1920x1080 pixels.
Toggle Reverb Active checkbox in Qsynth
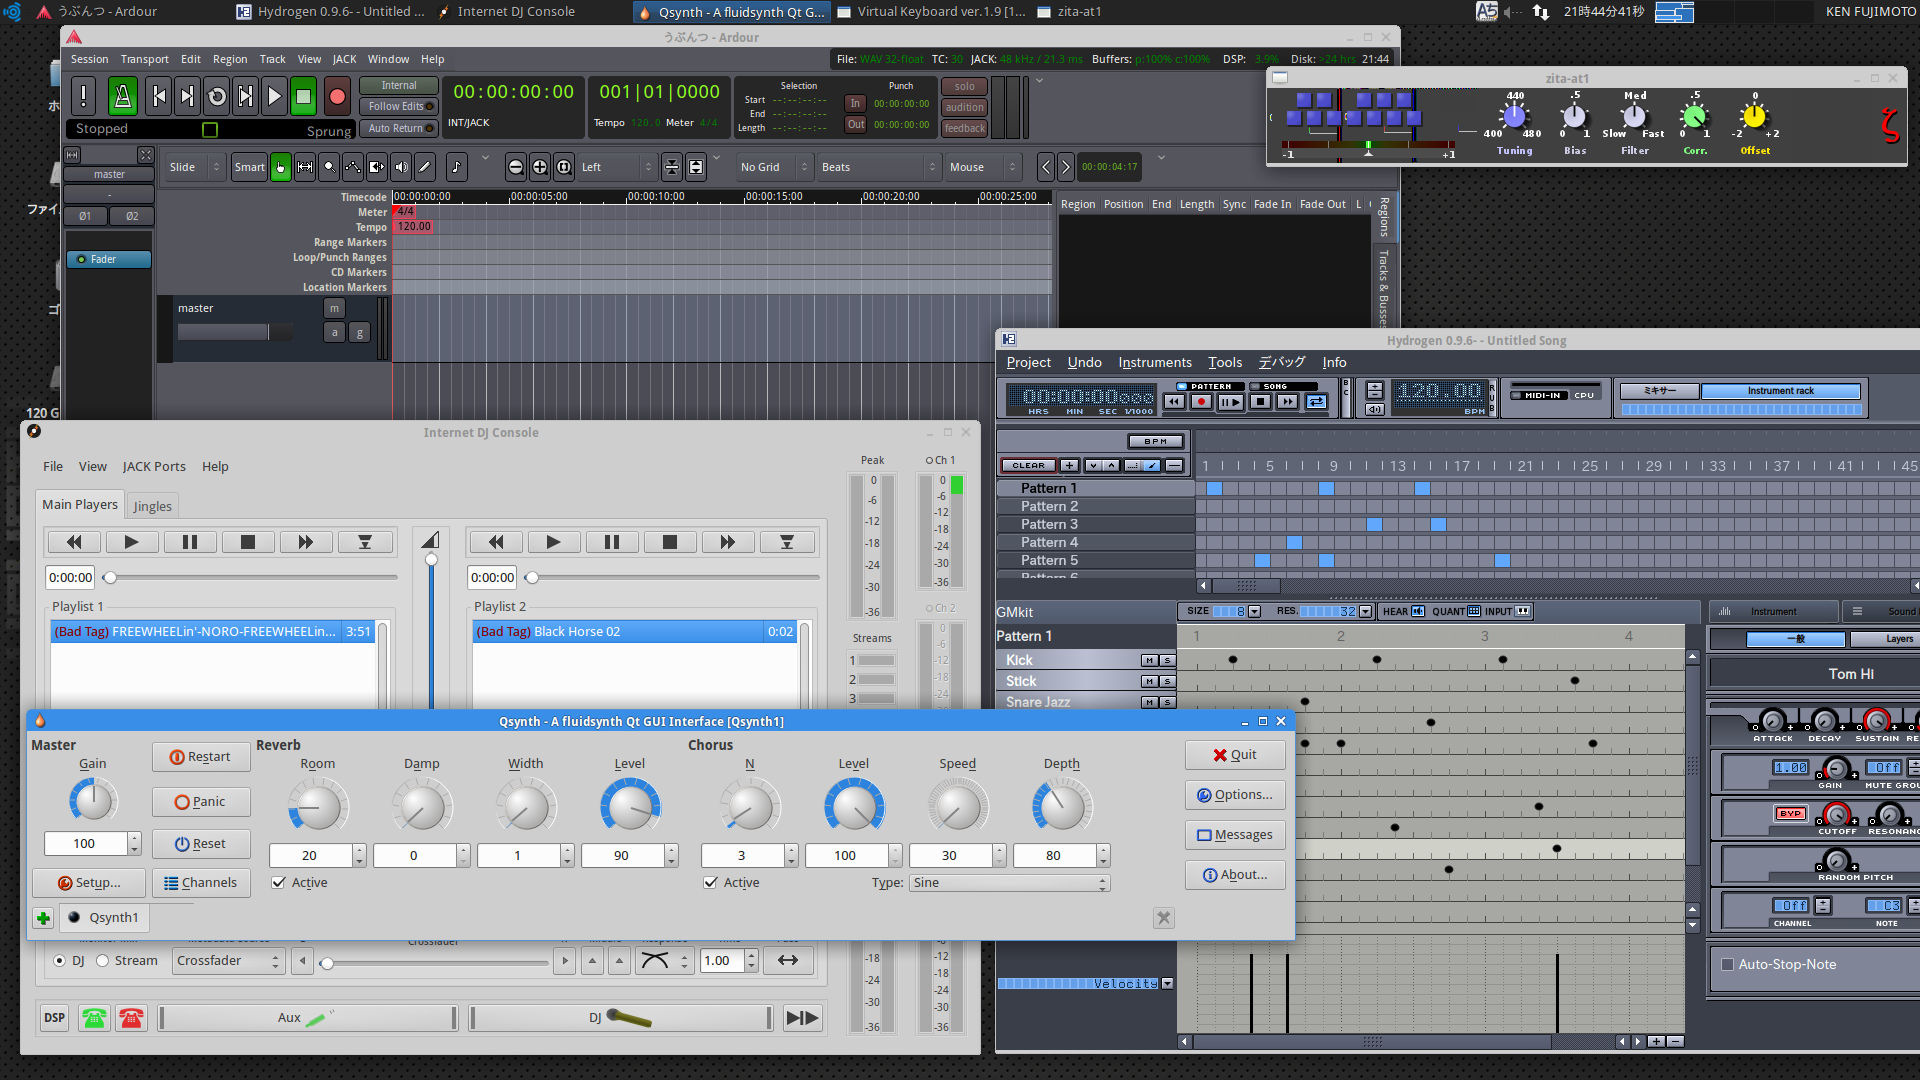click(279, 883)
